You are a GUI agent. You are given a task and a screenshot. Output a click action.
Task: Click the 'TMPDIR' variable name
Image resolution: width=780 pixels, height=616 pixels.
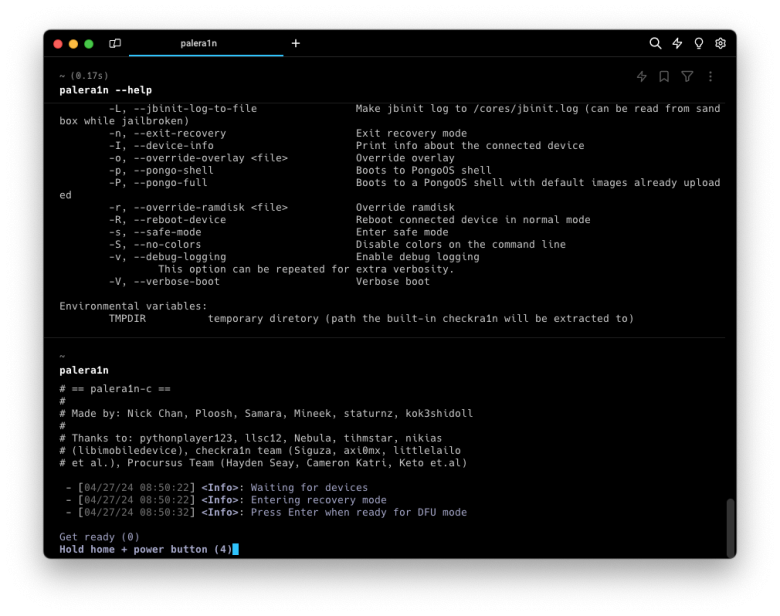pyautogui.click(x=127, y=318)
